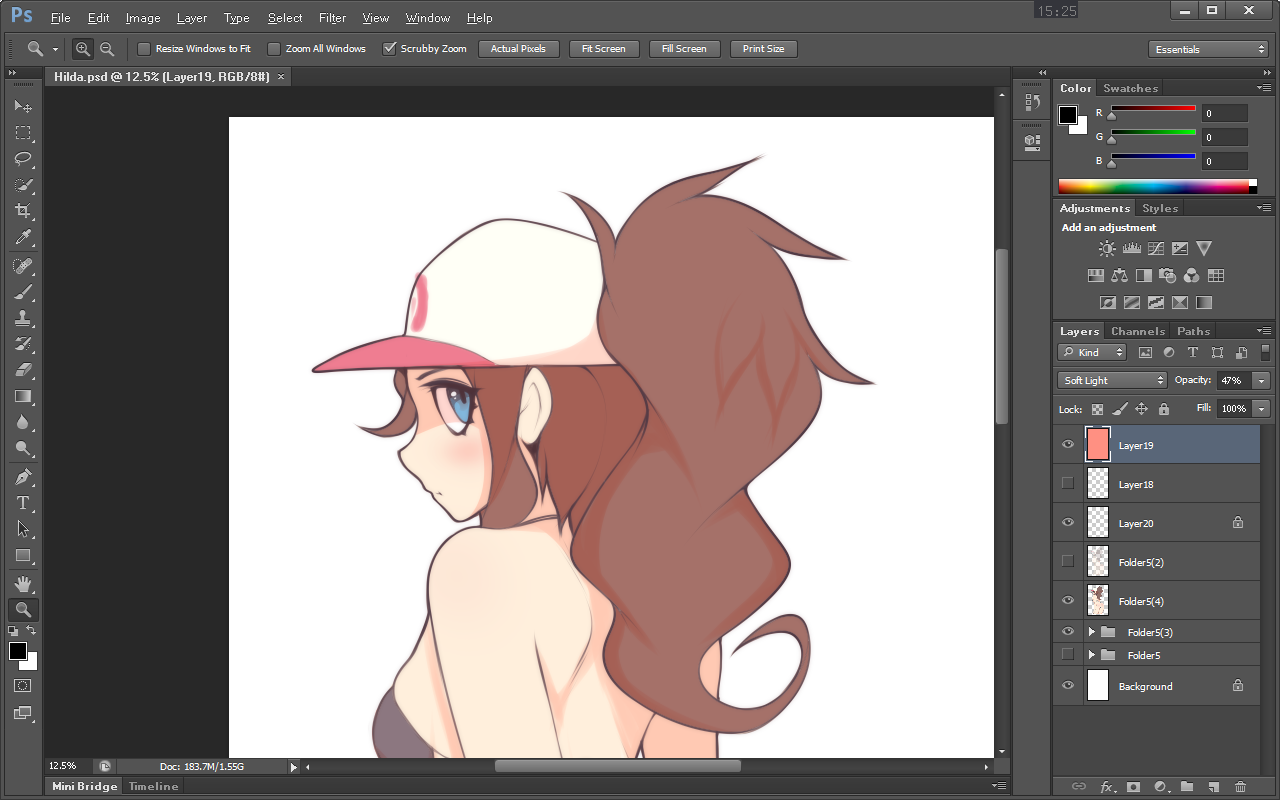
Task: Select the Lasso tool
Action: (22, 159)
